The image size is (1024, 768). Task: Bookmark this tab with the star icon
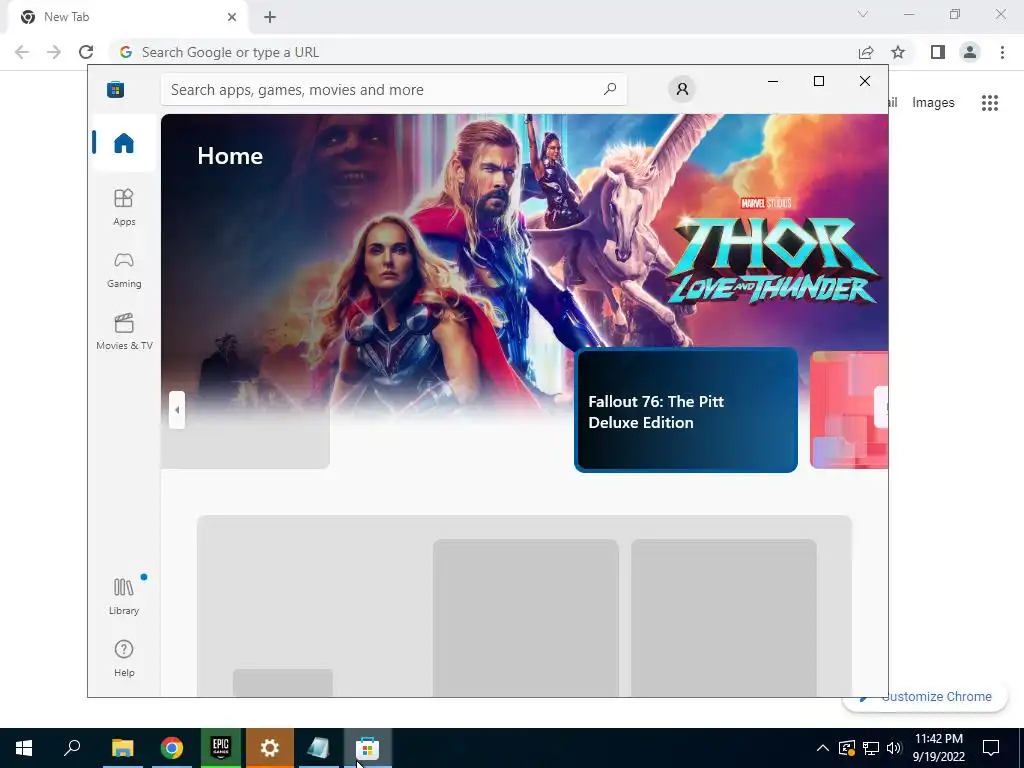pyautogui.click(x=898, y=52)
